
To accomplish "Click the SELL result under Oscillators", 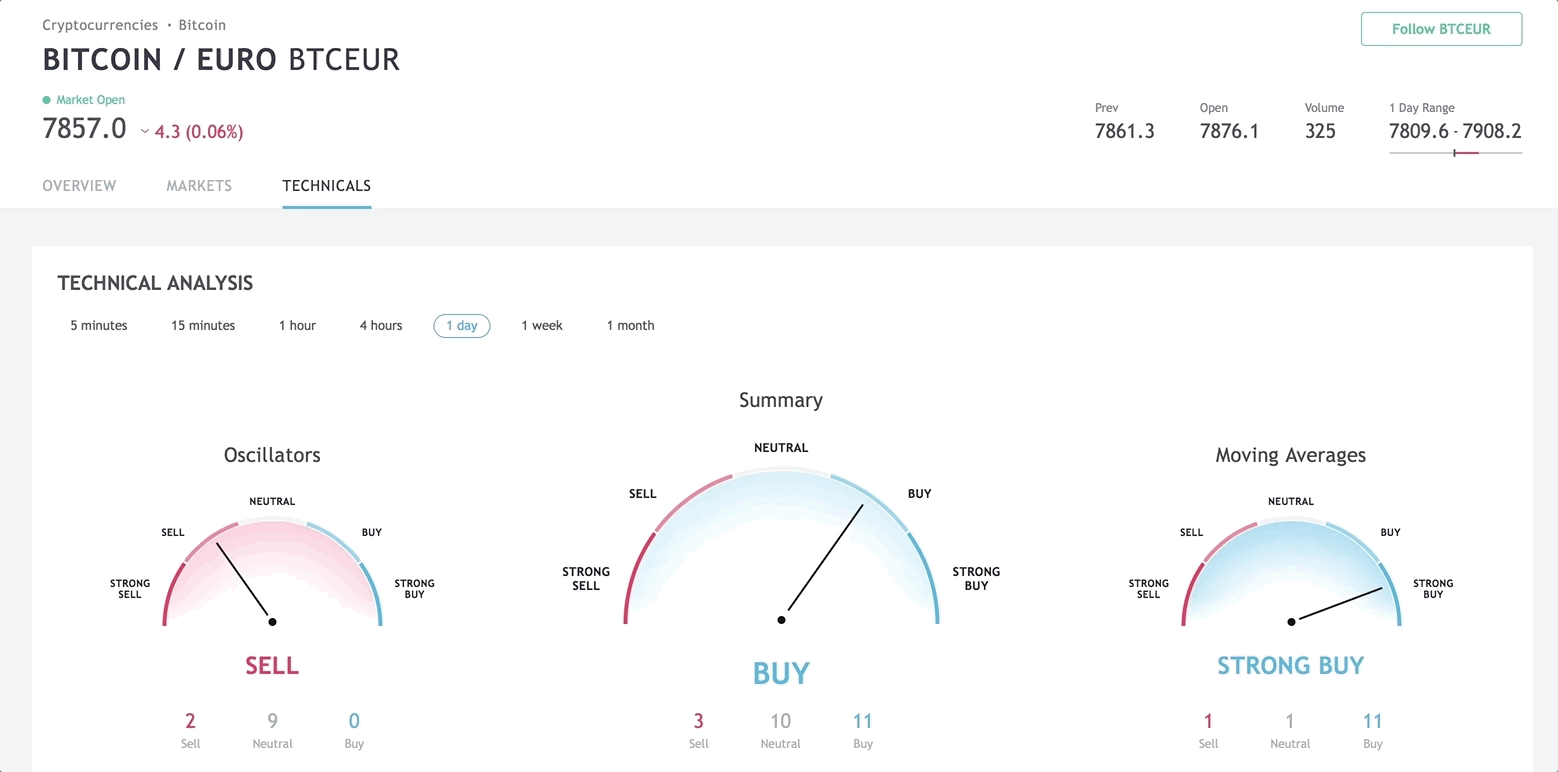I will point(272,665).
